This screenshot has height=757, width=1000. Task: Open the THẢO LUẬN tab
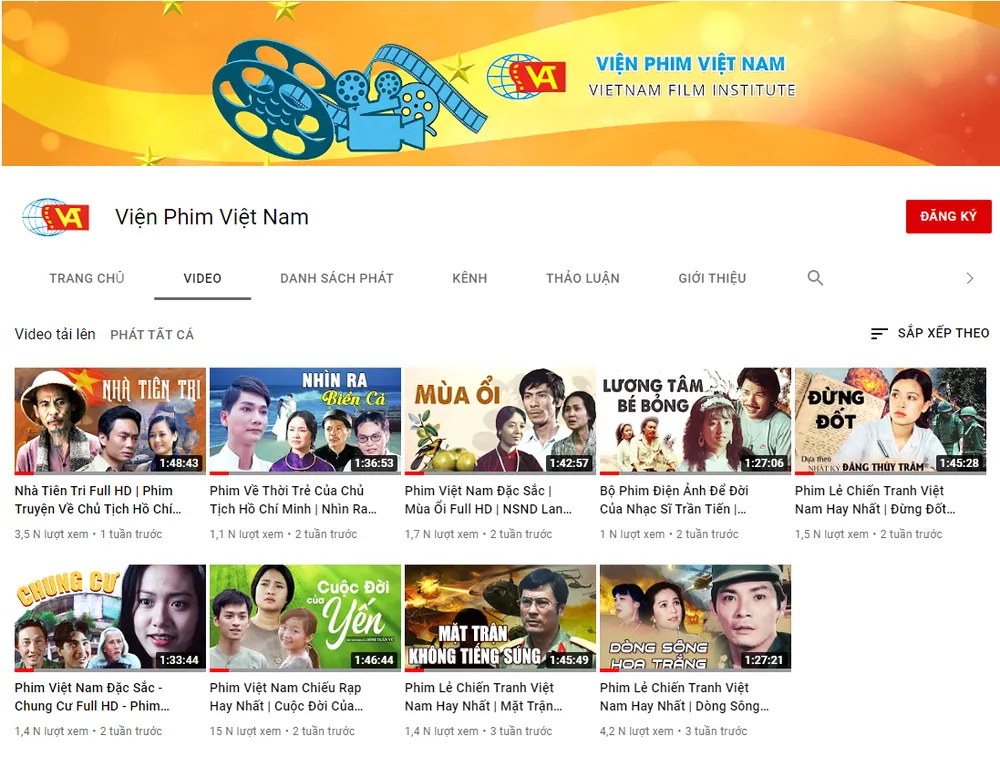click(x=583, y=278)
